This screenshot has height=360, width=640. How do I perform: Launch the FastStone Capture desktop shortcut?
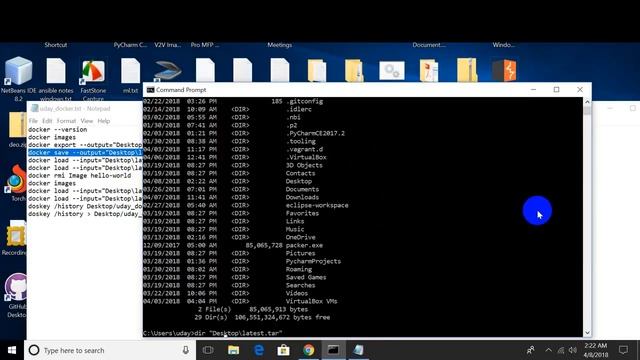coord(93,78)
